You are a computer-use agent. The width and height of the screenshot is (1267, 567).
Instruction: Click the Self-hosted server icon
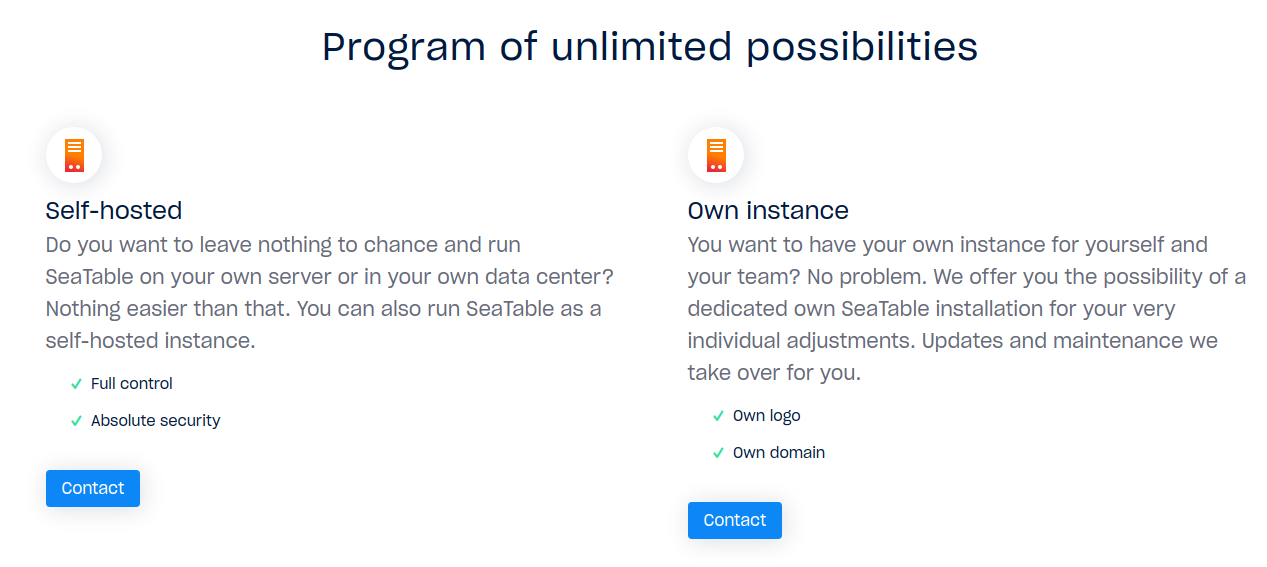[74, 155]
